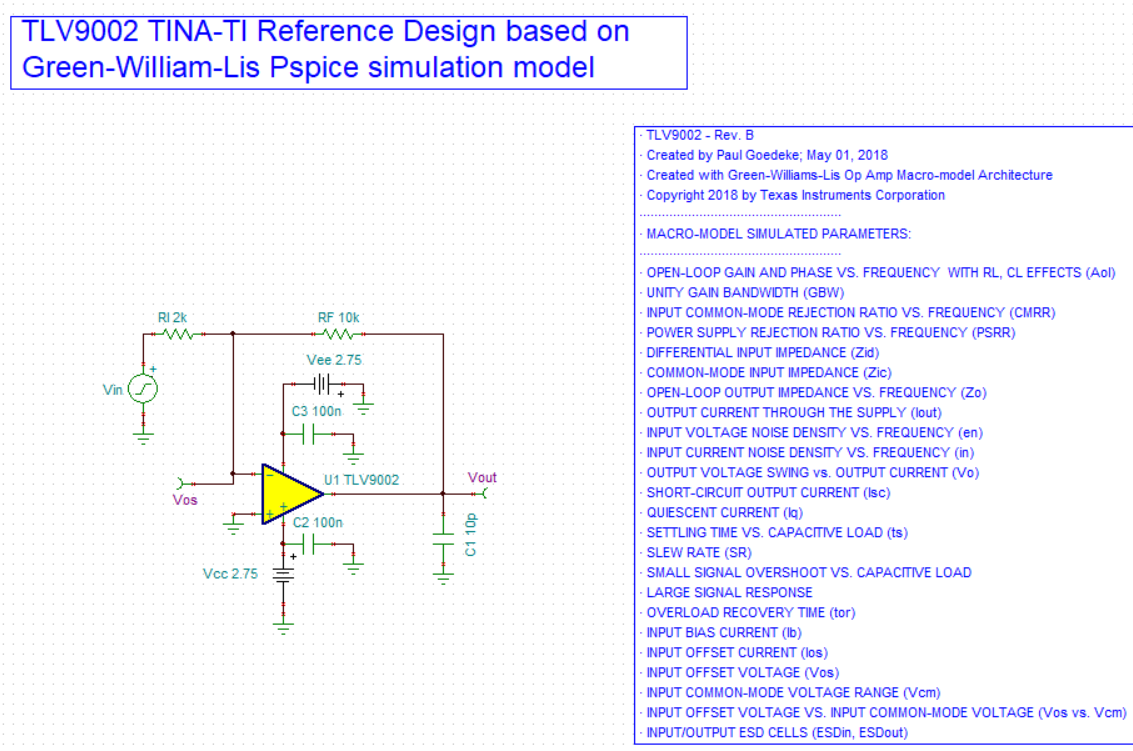The height and width of the screenshot is (751, 1133).
Task: Click the 'C1 10p' vertical label
Action: [470, 535]
